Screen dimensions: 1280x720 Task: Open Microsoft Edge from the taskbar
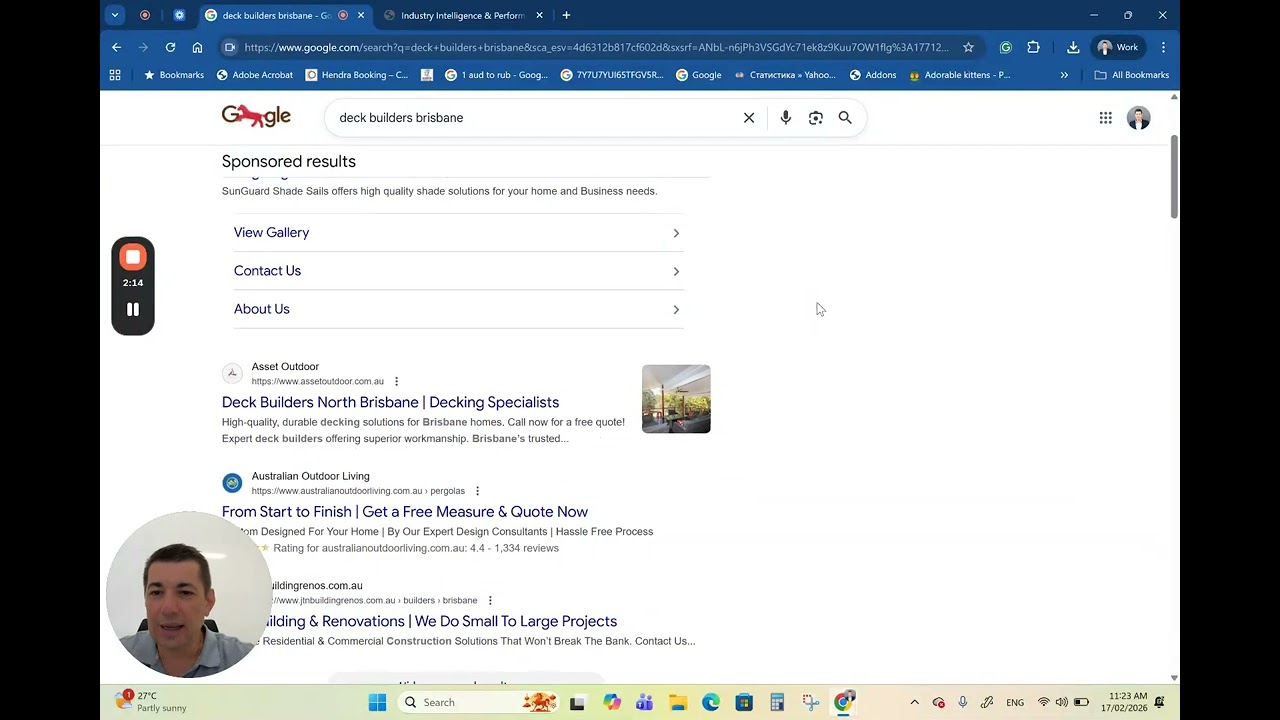coord(711,702)
